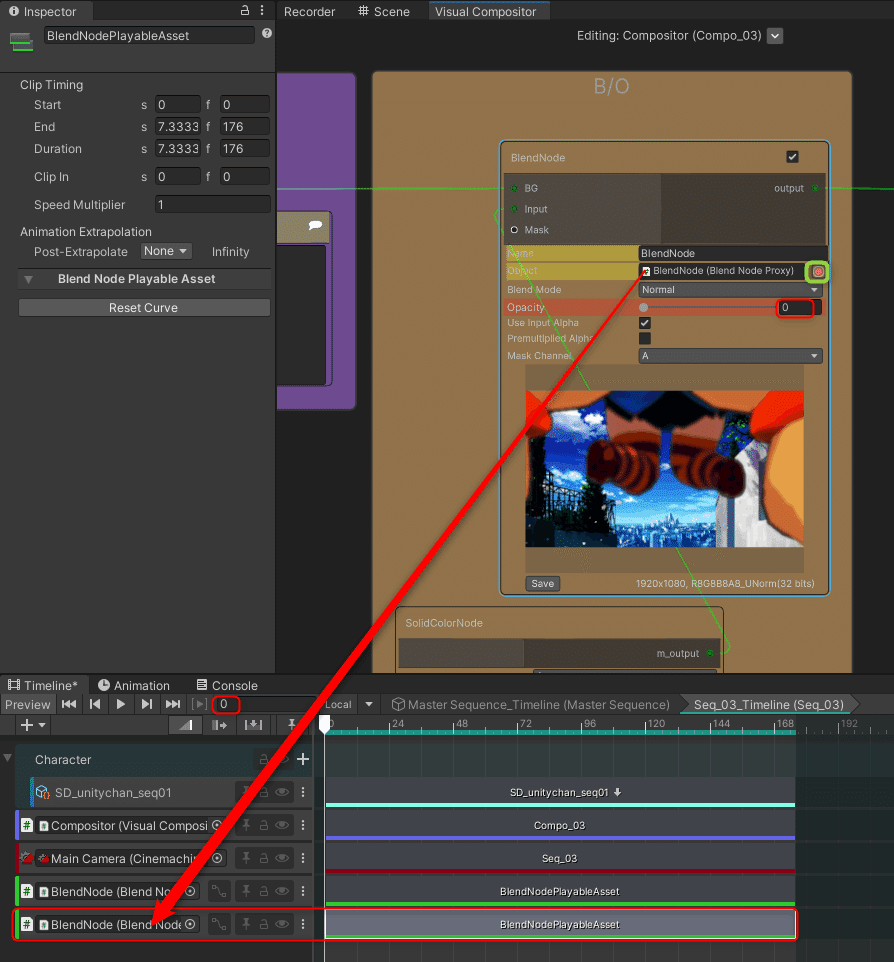Click the BlendNode output preview thumbnail
Viewport: 894px width, 962px height.
[665, 469]
